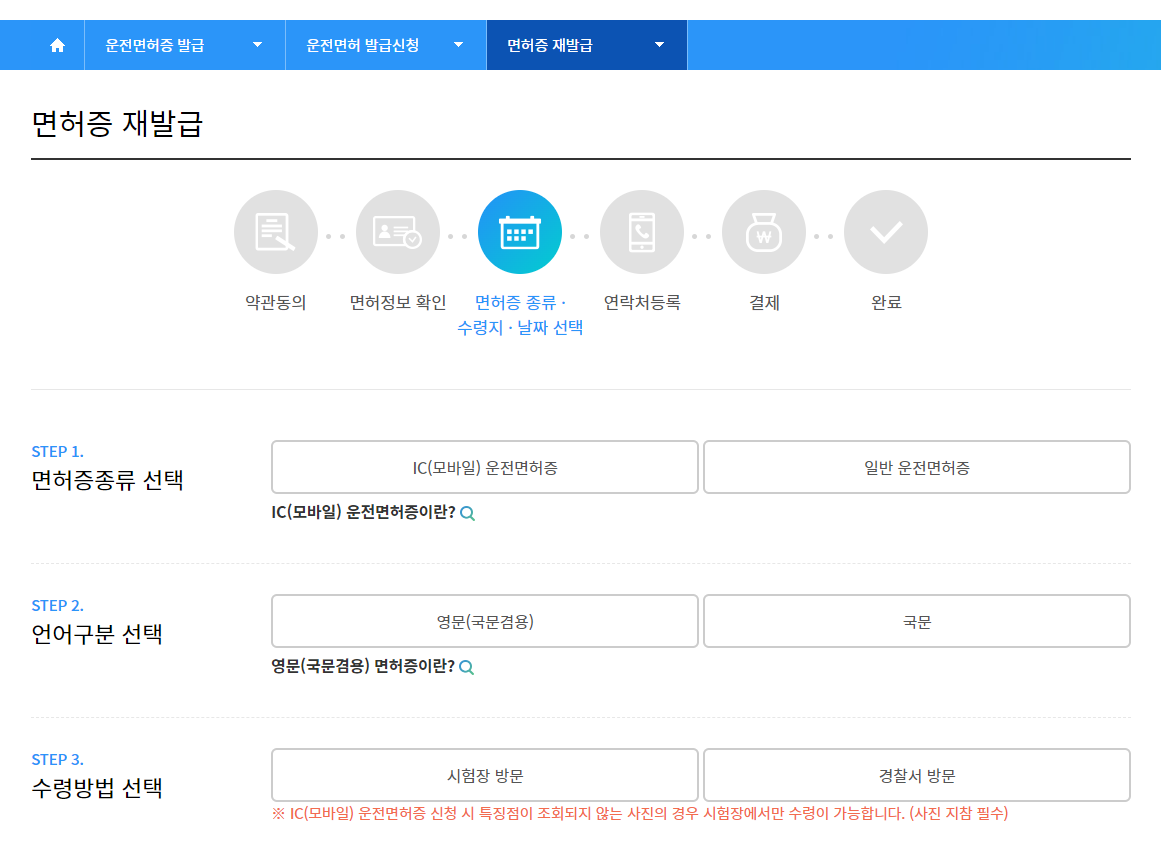Click the 약관동의 document step icon

pos(276,231)
